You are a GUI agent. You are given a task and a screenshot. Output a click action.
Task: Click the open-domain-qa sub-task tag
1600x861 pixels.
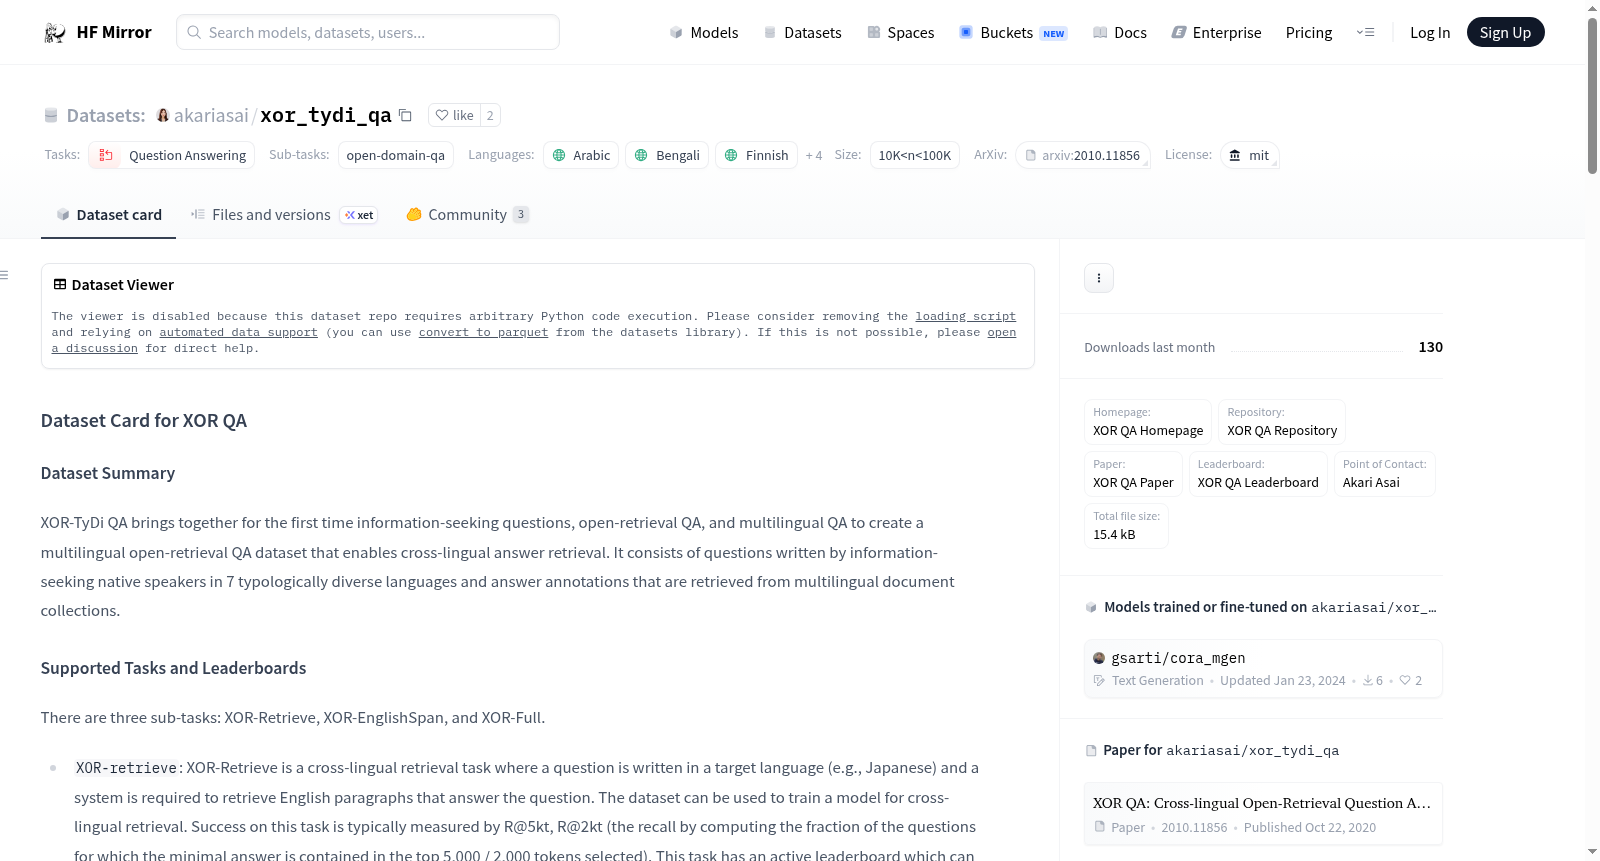click(396, 155)
